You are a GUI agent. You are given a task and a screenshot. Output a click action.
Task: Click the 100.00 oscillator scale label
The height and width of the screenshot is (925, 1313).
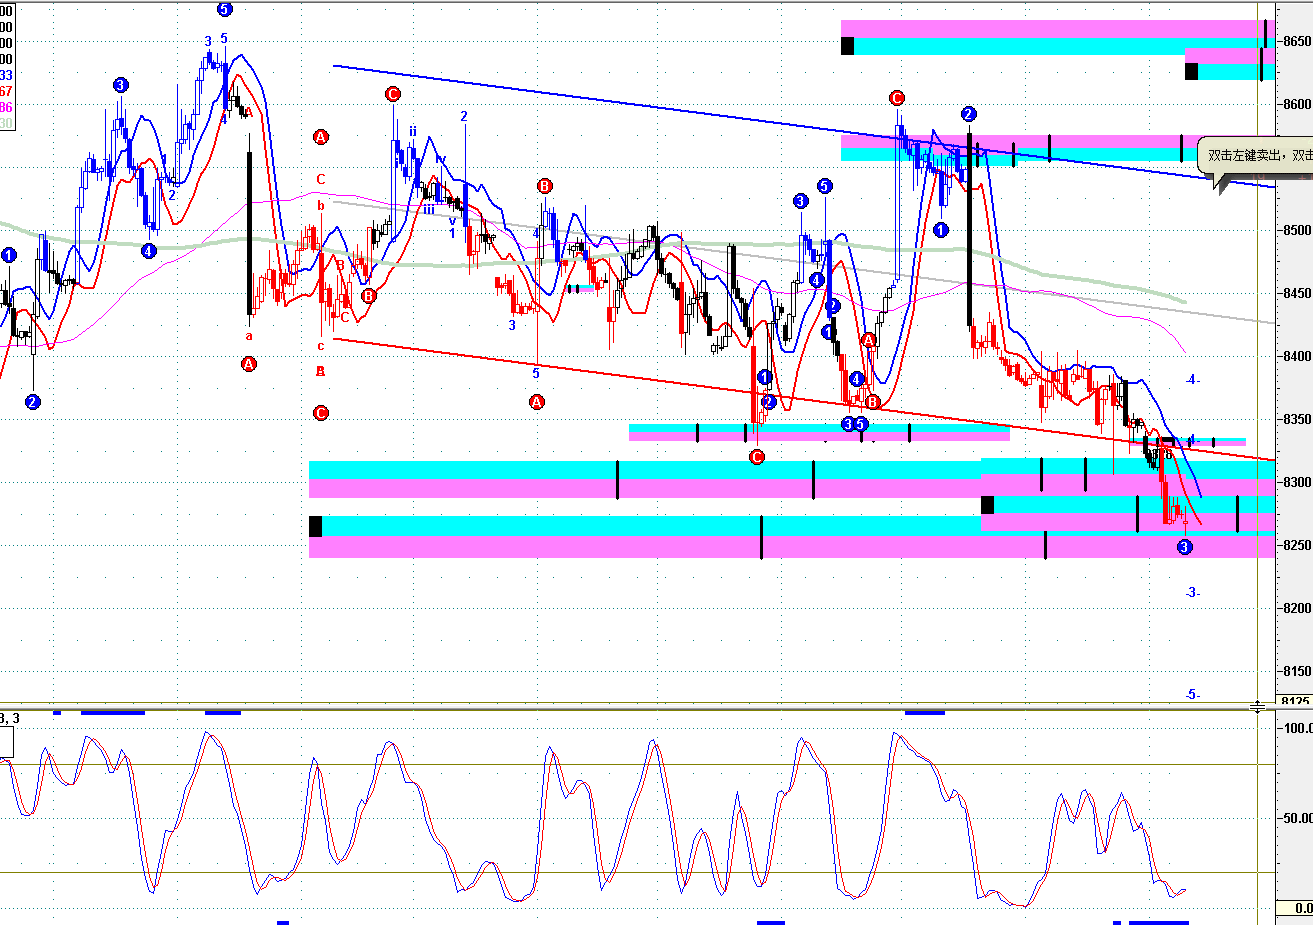click(x=1296, y=727)
